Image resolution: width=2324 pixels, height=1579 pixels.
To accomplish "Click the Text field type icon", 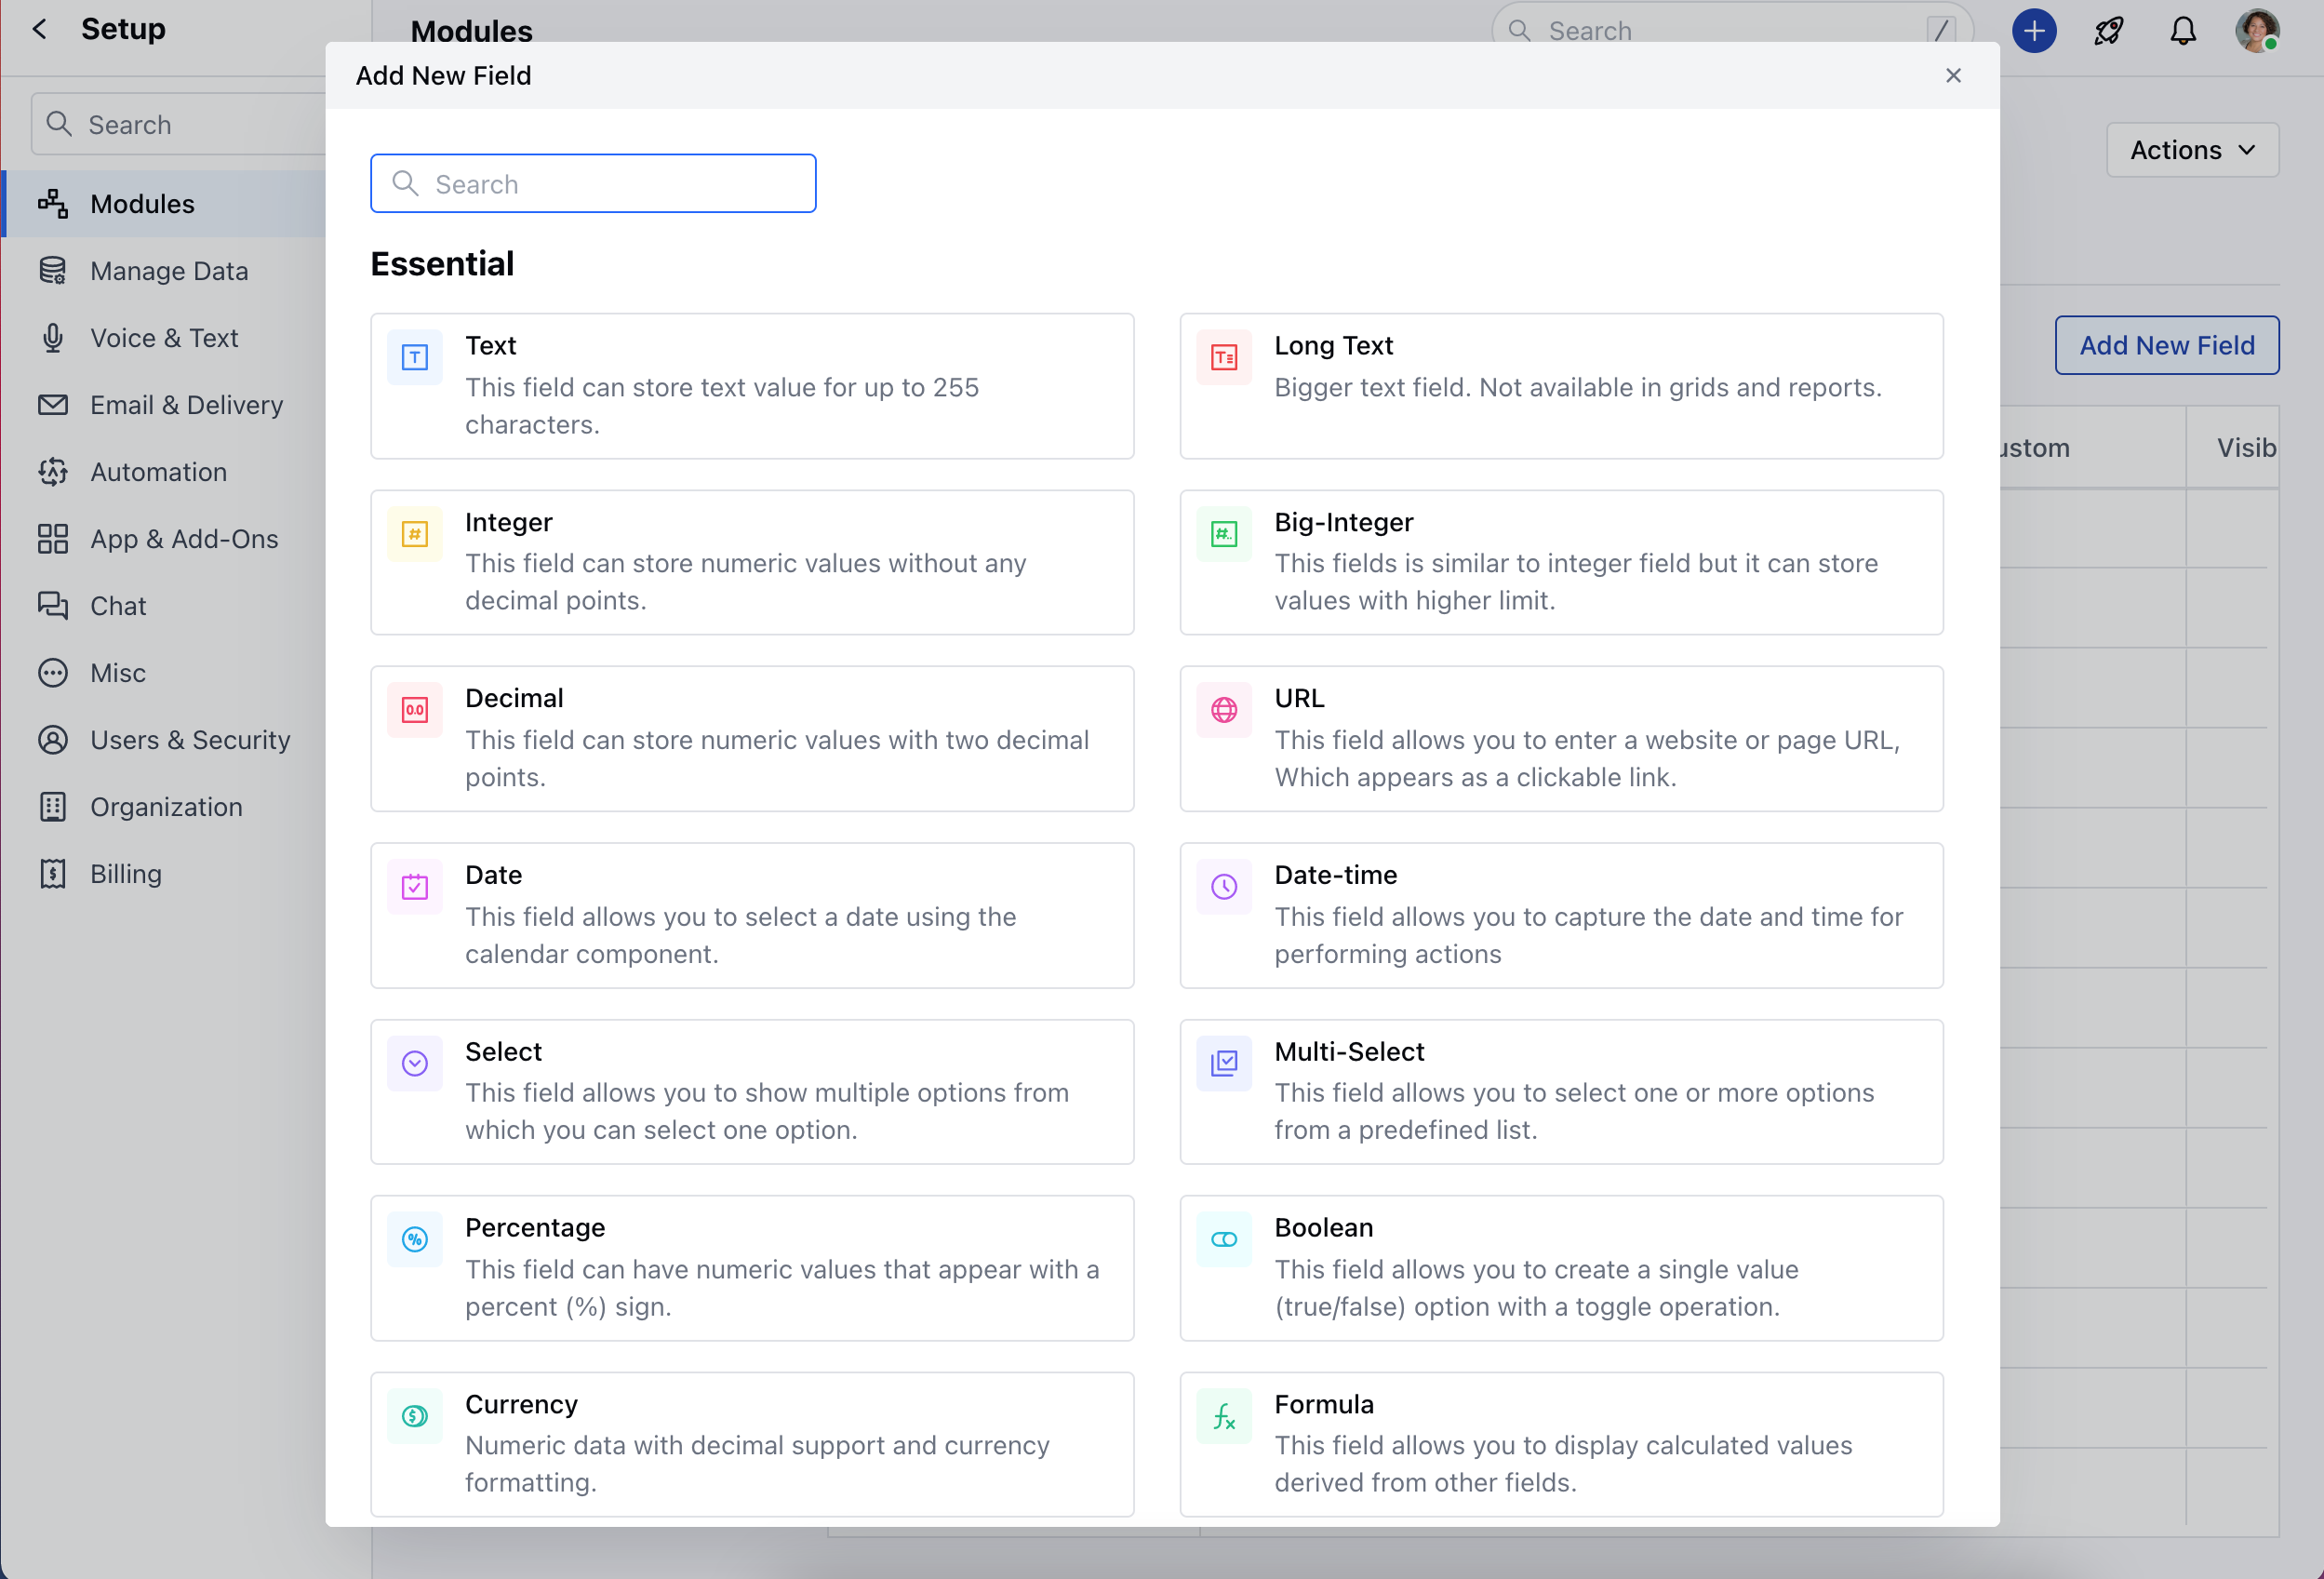I will [x=414, y=357].
